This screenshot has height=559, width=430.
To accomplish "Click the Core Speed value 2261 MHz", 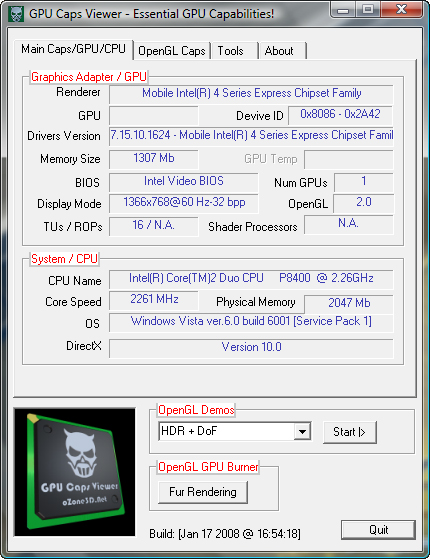I will click(x=154, y=300).
